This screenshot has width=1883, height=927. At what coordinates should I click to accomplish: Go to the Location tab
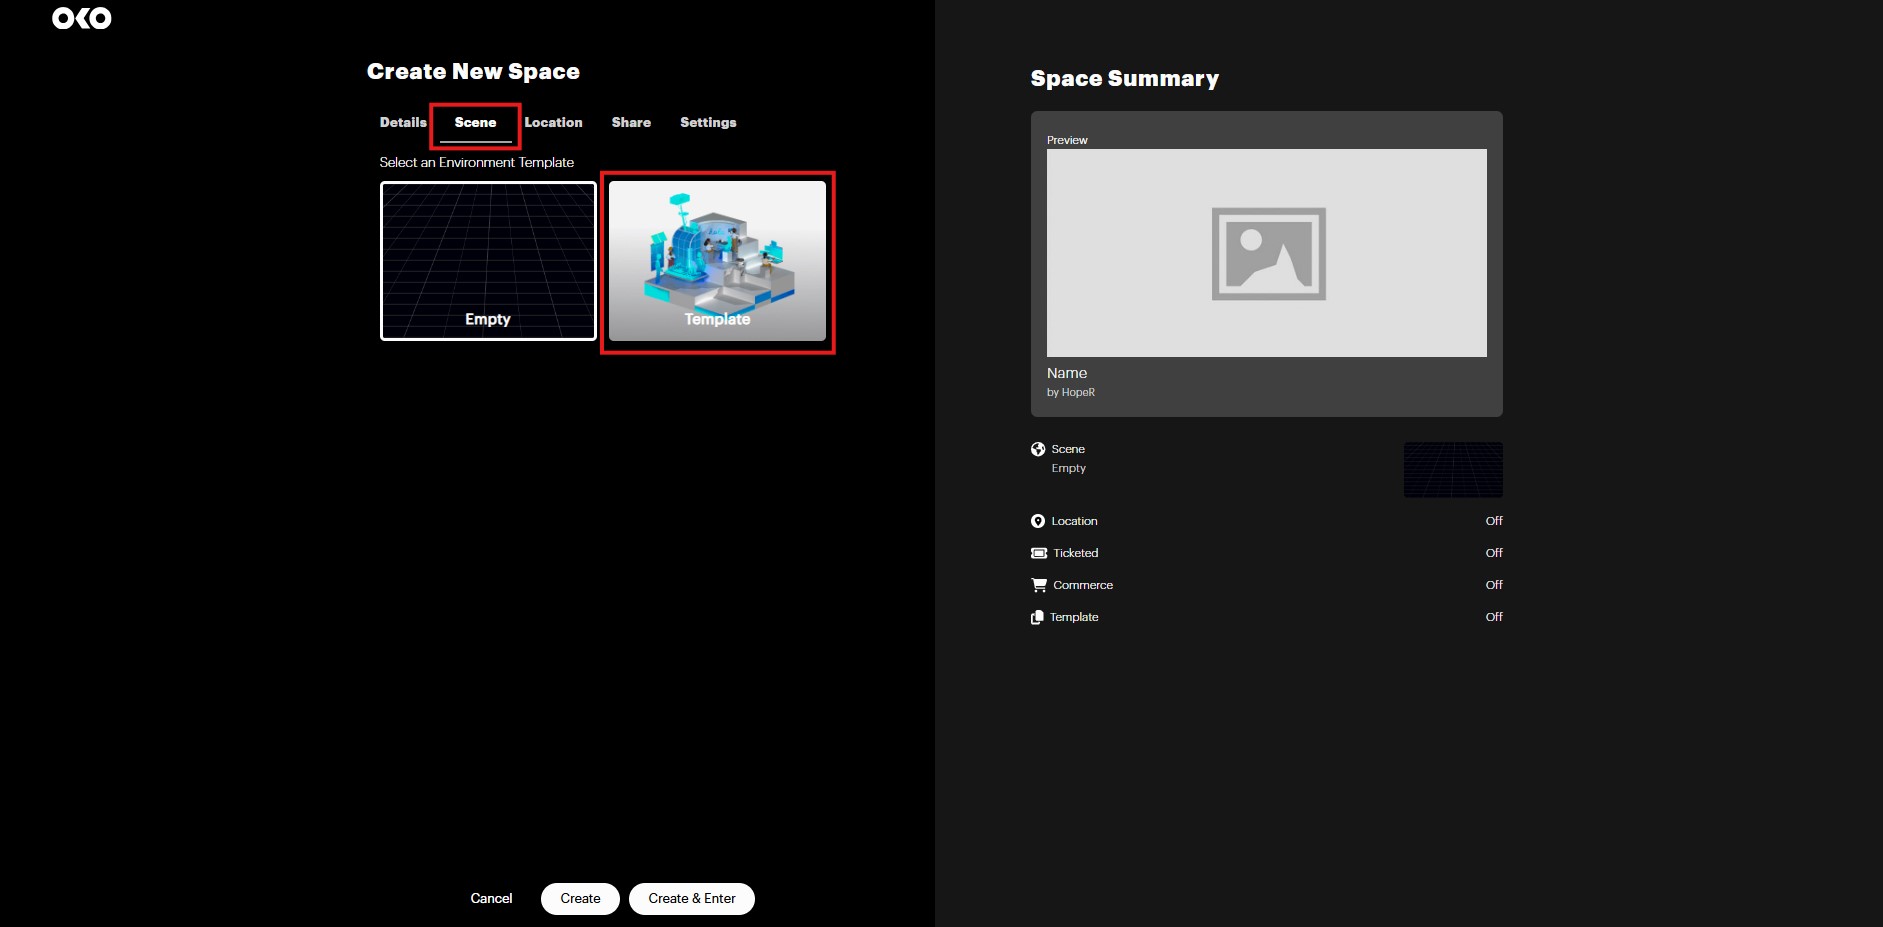pos(553,122)
